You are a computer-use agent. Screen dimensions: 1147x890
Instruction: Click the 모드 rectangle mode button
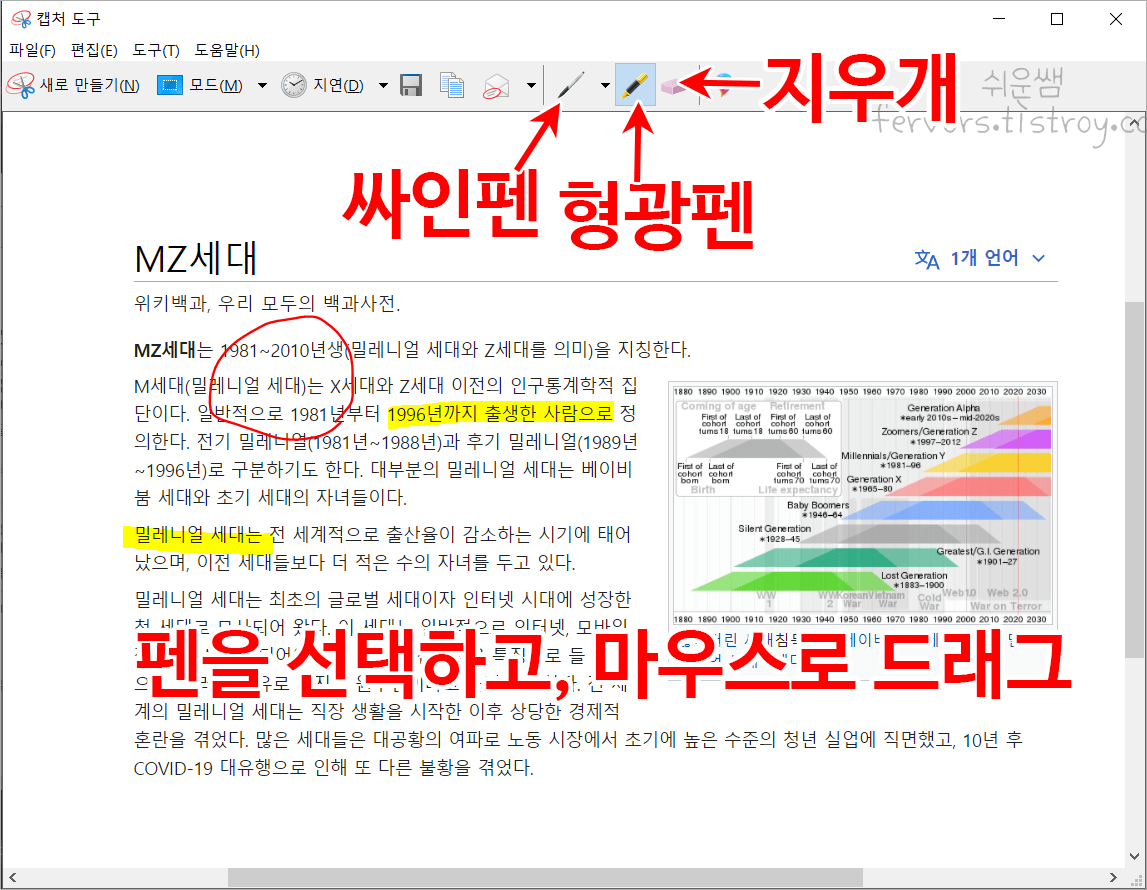[200, 86]
